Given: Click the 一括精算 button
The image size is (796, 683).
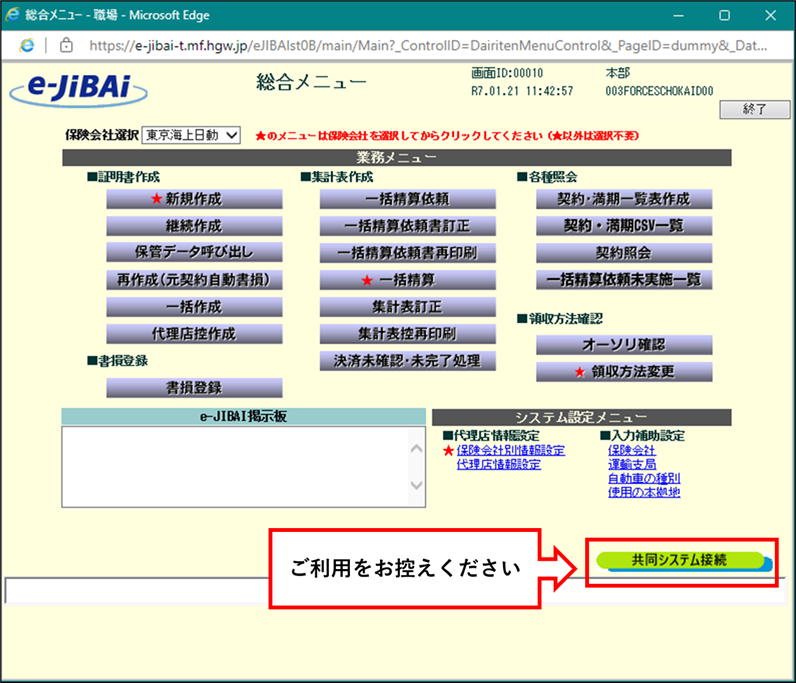Looking at the screenshot, I should tap(407, 280).
